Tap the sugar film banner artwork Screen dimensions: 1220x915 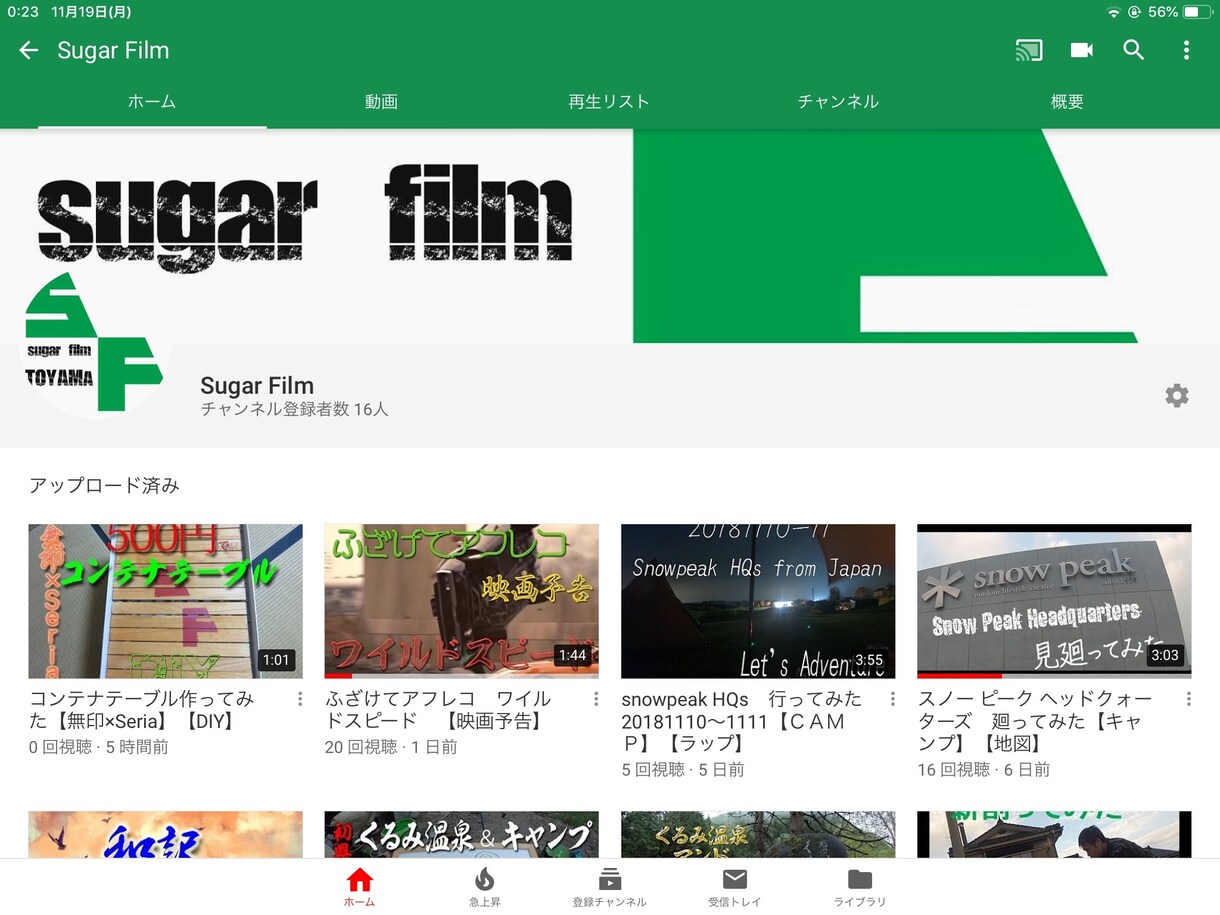[x=610, y=236]
